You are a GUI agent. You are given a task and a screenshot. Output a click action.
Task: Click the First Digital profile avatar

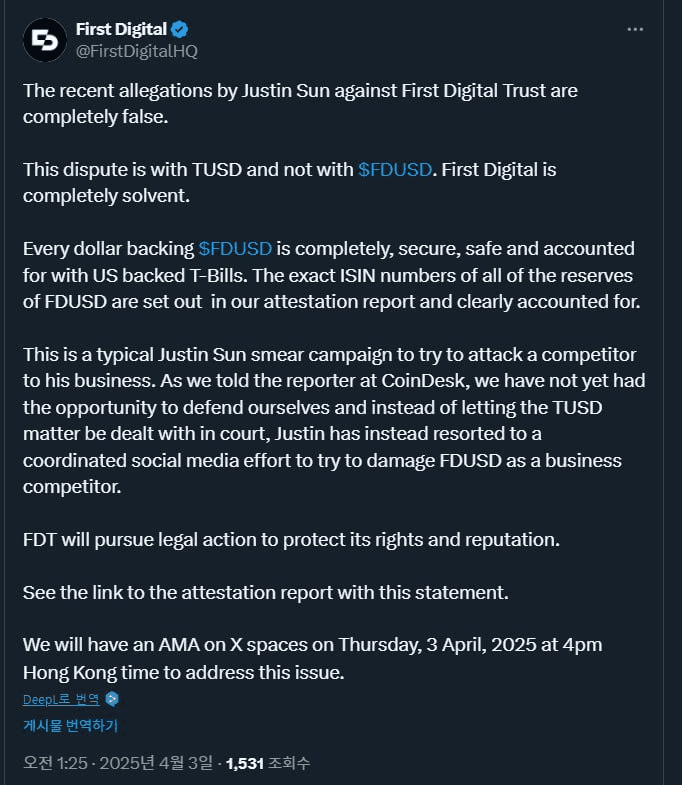coord(44,40)
